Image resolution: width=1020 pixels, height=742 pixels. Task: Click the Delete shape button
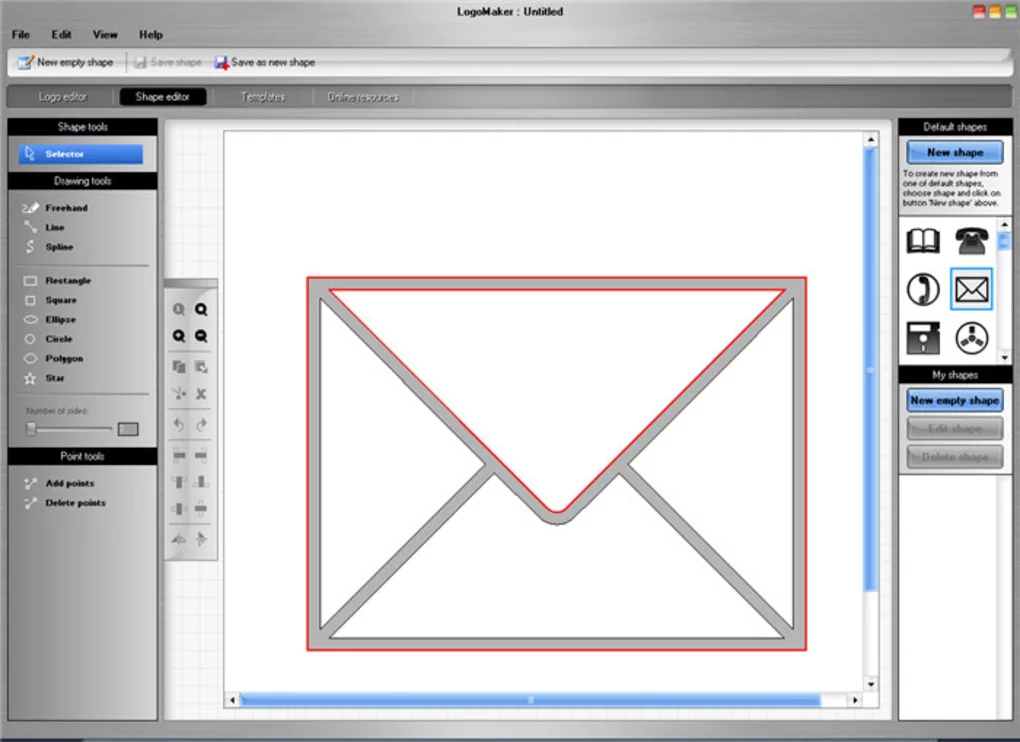tap(955, 457)
